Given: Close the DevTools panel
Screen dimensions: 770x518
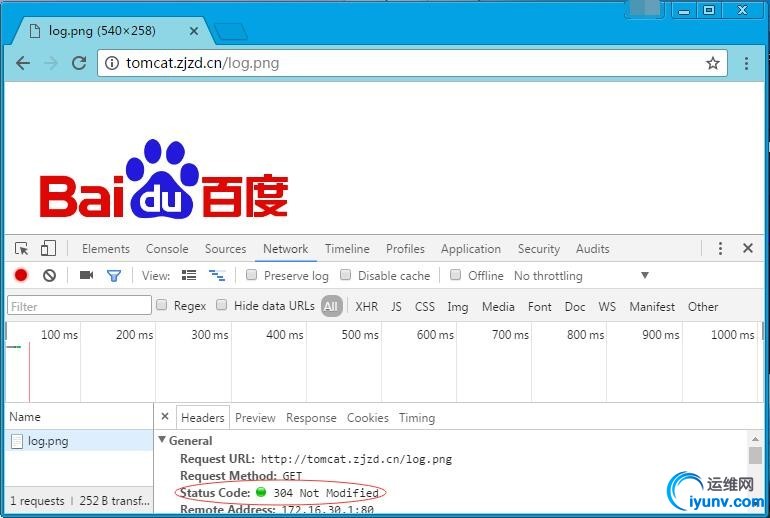Looking at the screenshot, I should pyautogui.click(x=748, y=248).
